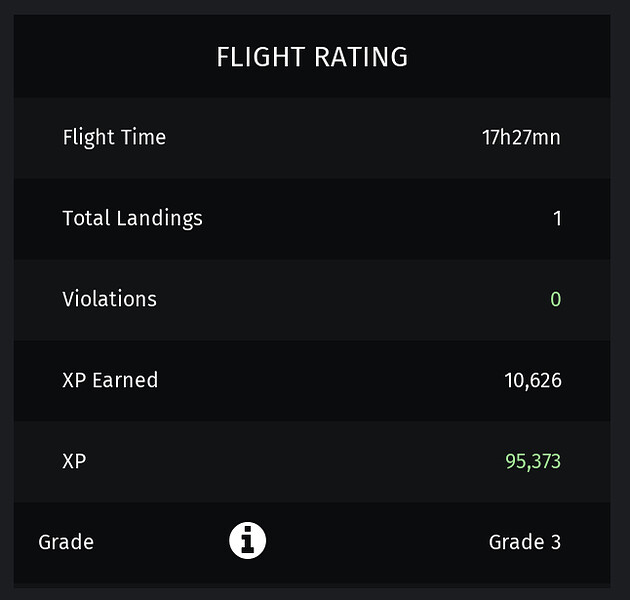Click the 17h27mn flight time value
630x600 pixels.
pyautogui.click(x=521, y=137)
